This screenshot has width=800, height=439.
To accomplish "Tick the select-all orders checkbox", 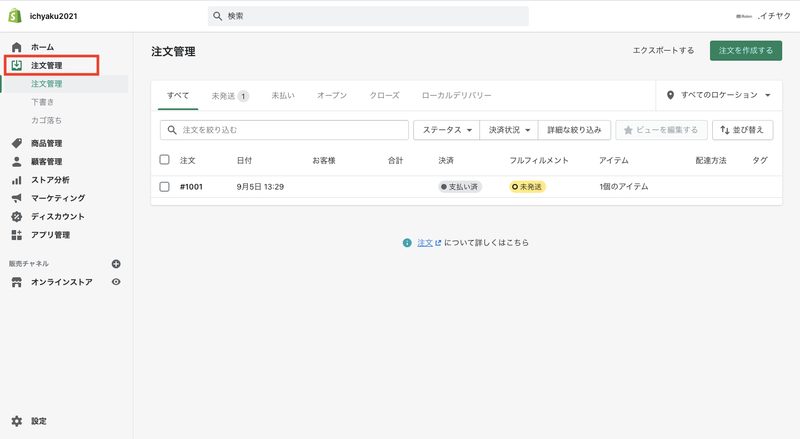I will (x=164, y=160).
